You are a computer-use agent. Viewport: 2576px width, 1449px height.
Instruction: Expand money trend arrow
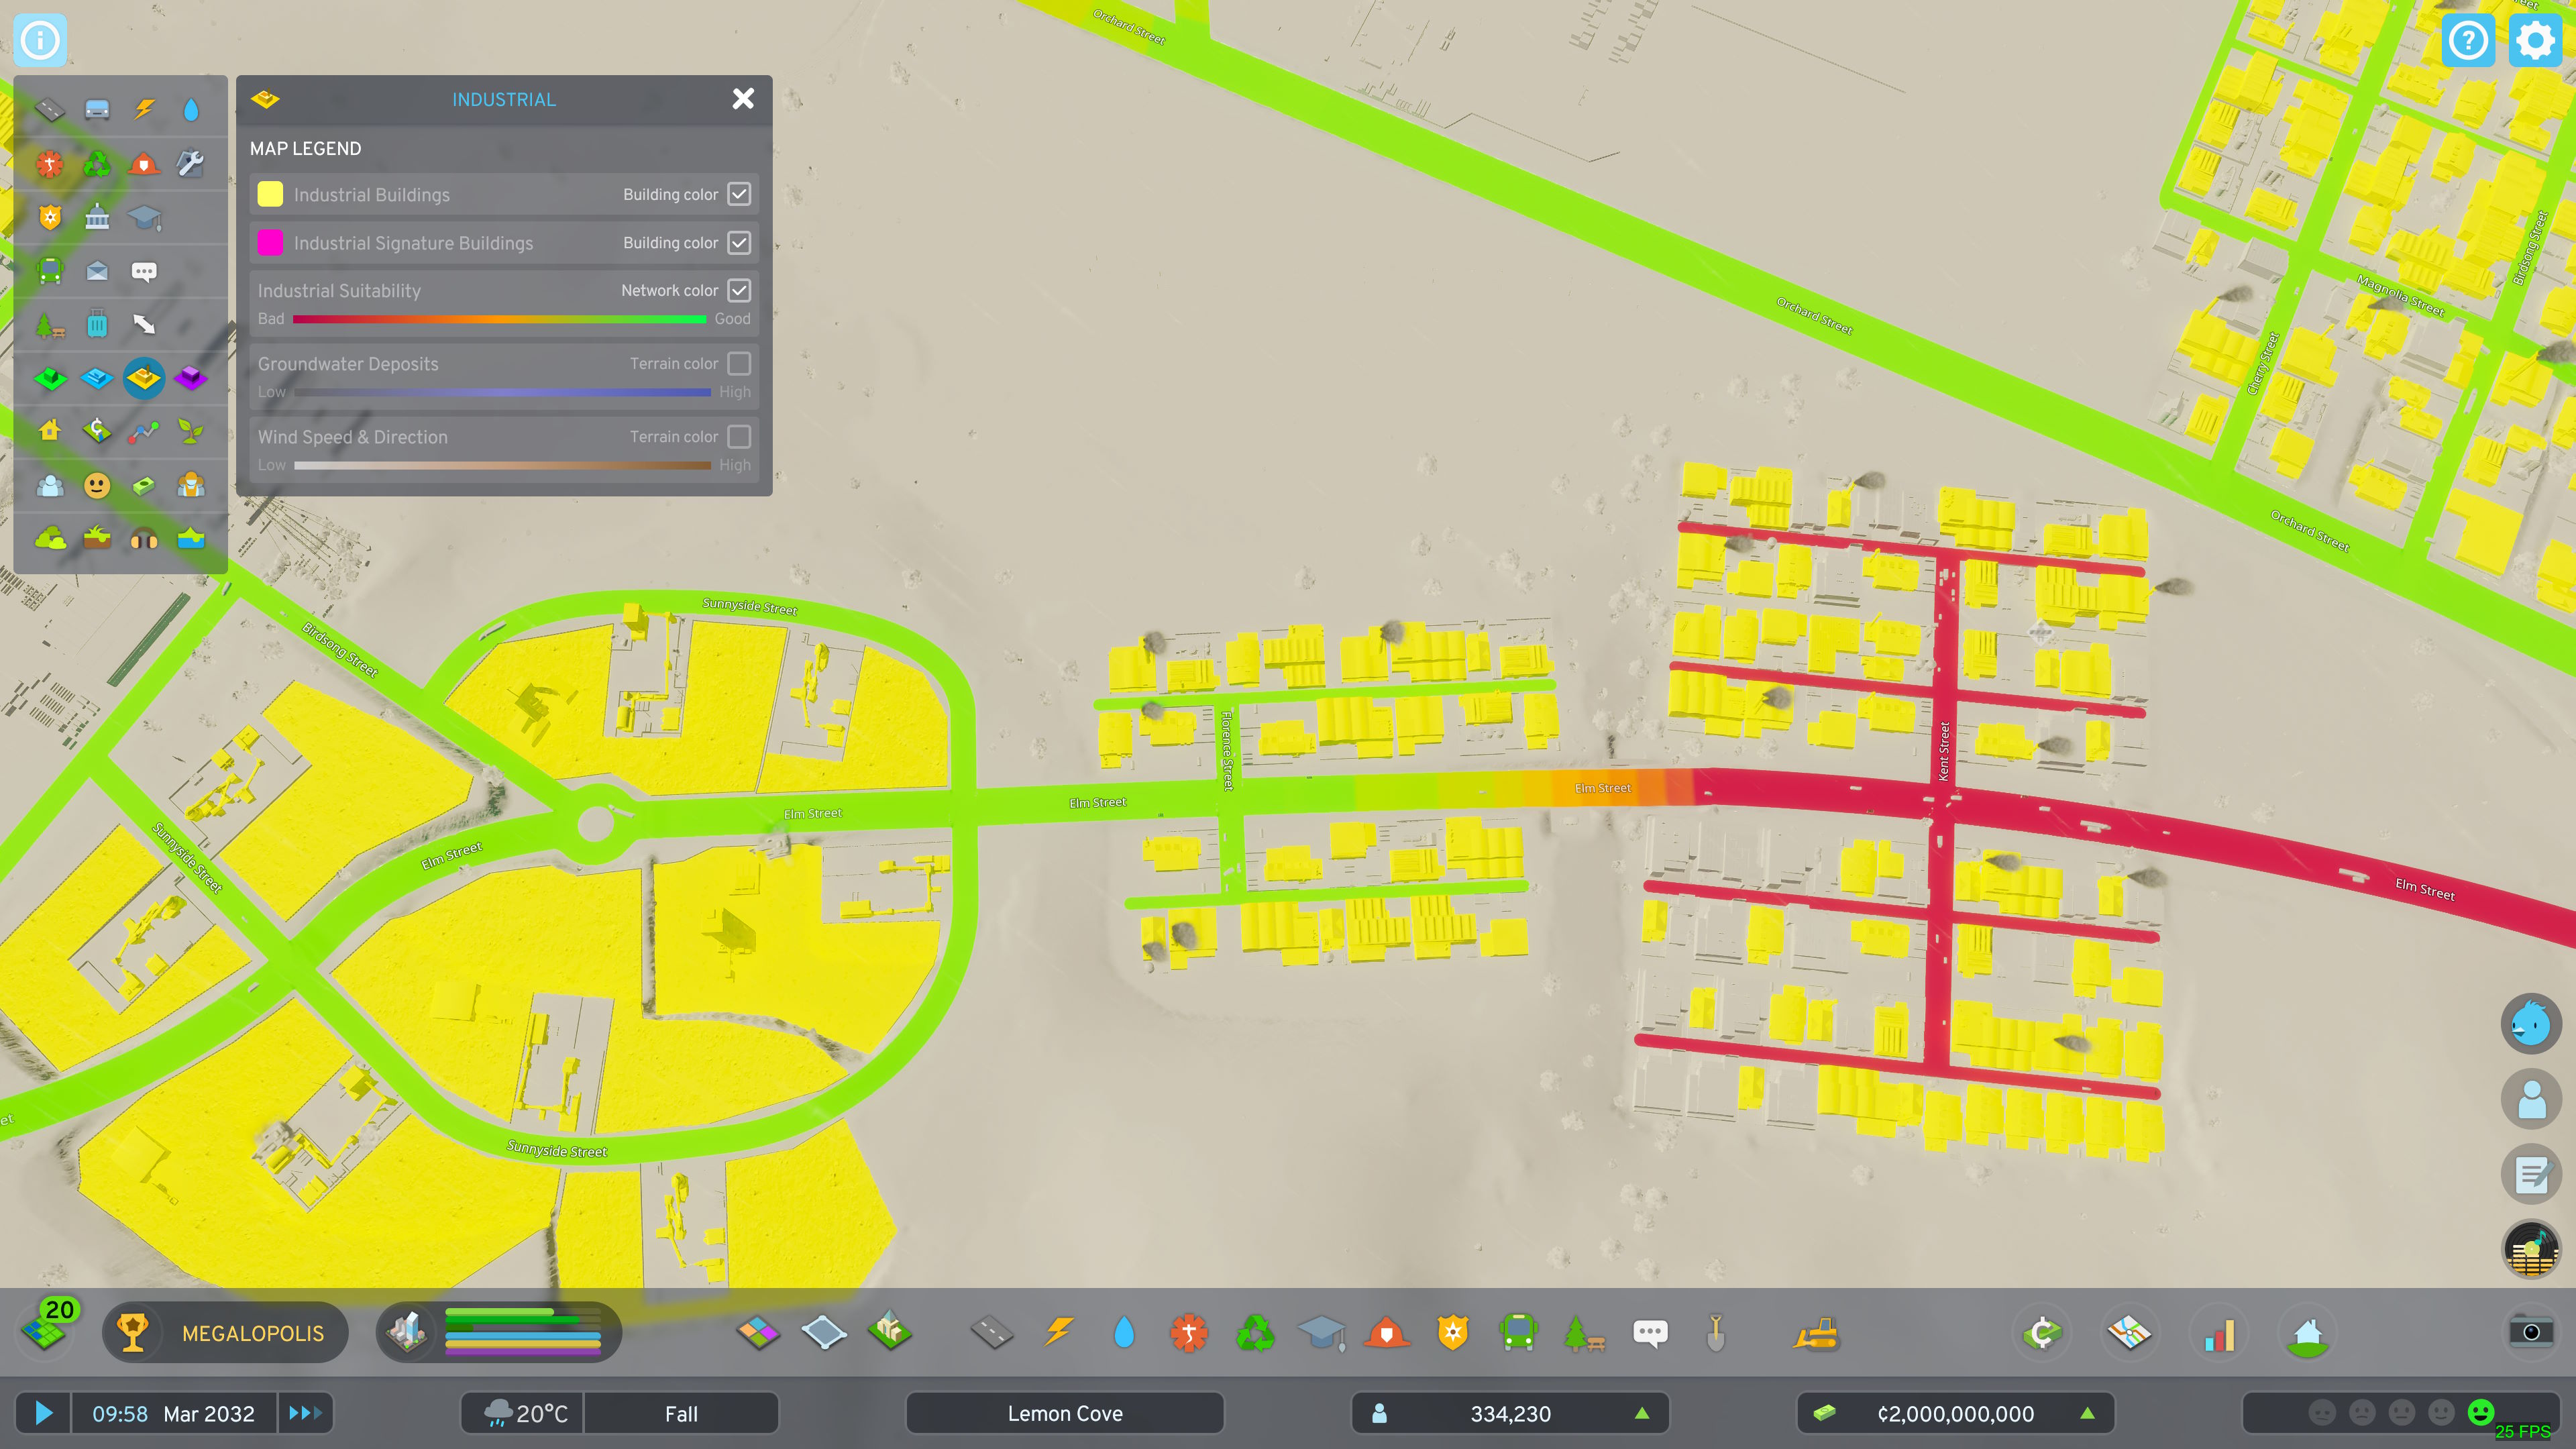click(2087, 1413)
